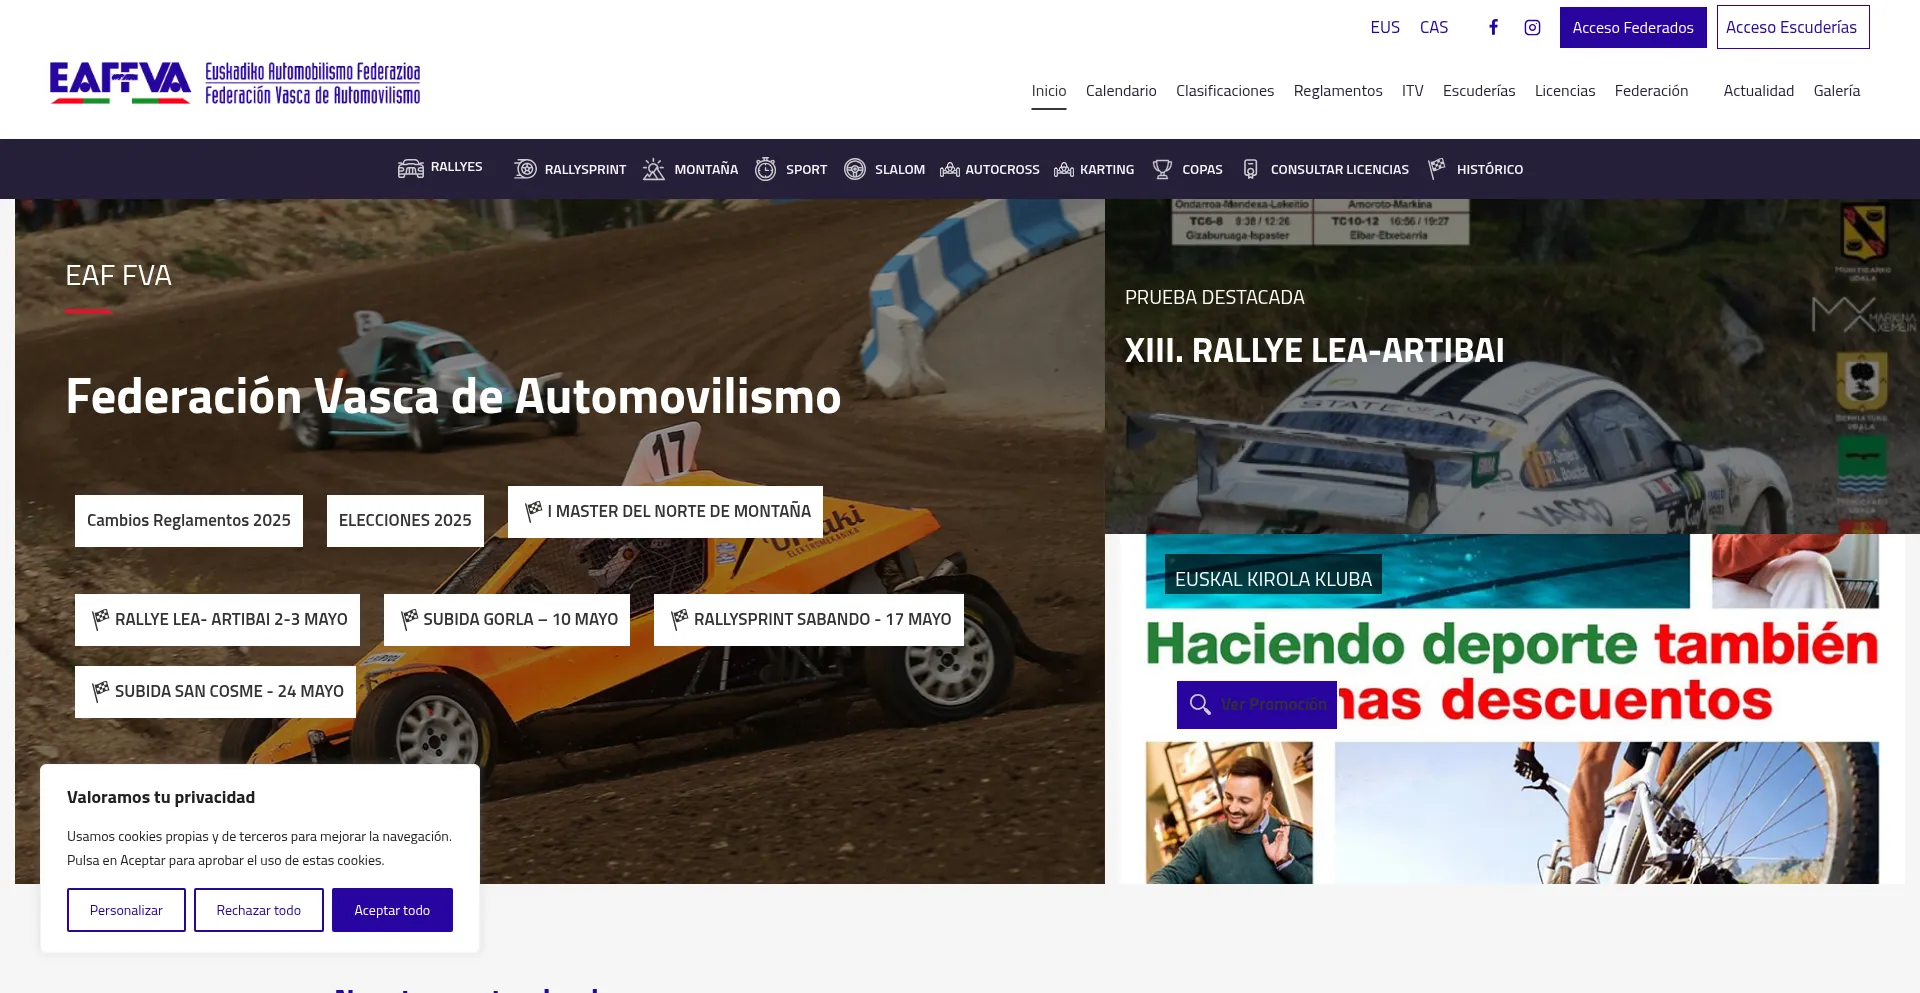Open Rallye Lea-Artibai 2-3 Mayo link

pyautogui.click(x=218, y=620)
